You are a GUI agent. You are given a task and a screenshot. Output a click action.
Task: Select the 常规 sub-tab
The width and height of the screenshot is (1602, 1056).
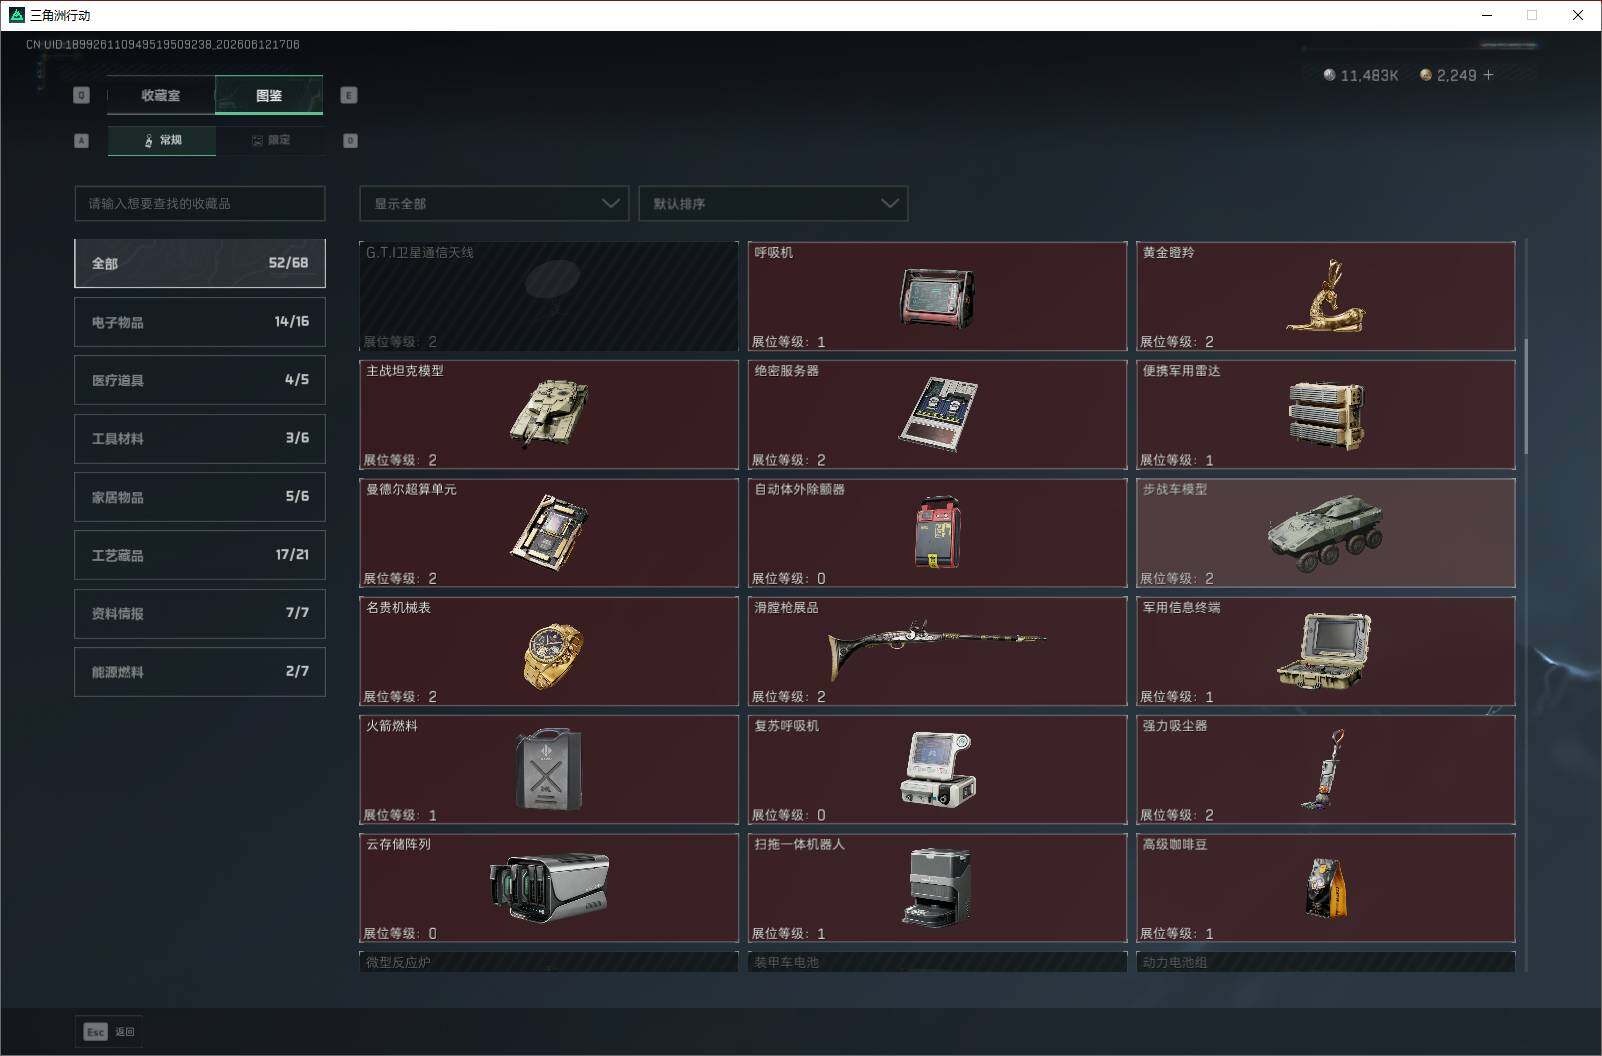[162, 140]
